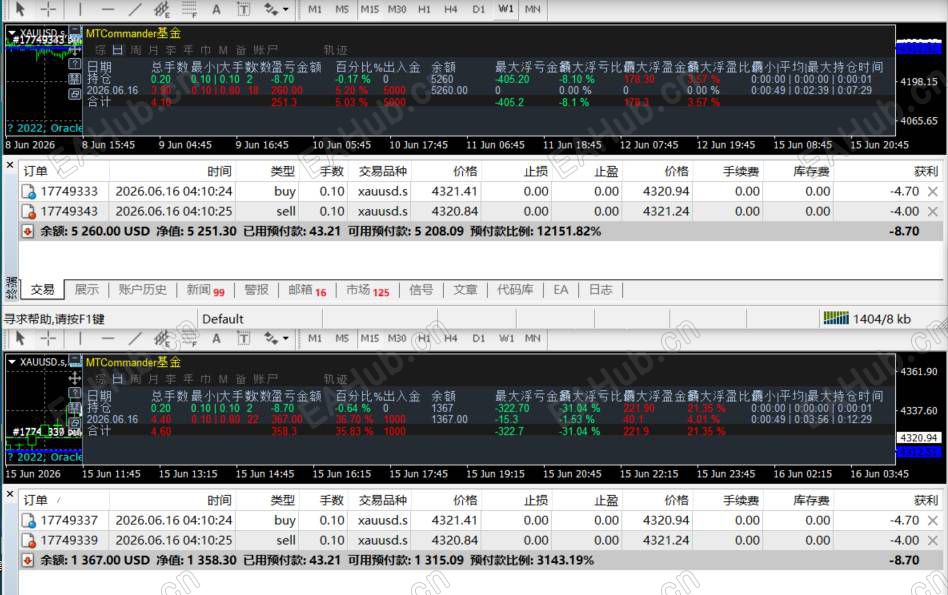Pick the vertical line tool in upper toolbar

tap(80, 9)
